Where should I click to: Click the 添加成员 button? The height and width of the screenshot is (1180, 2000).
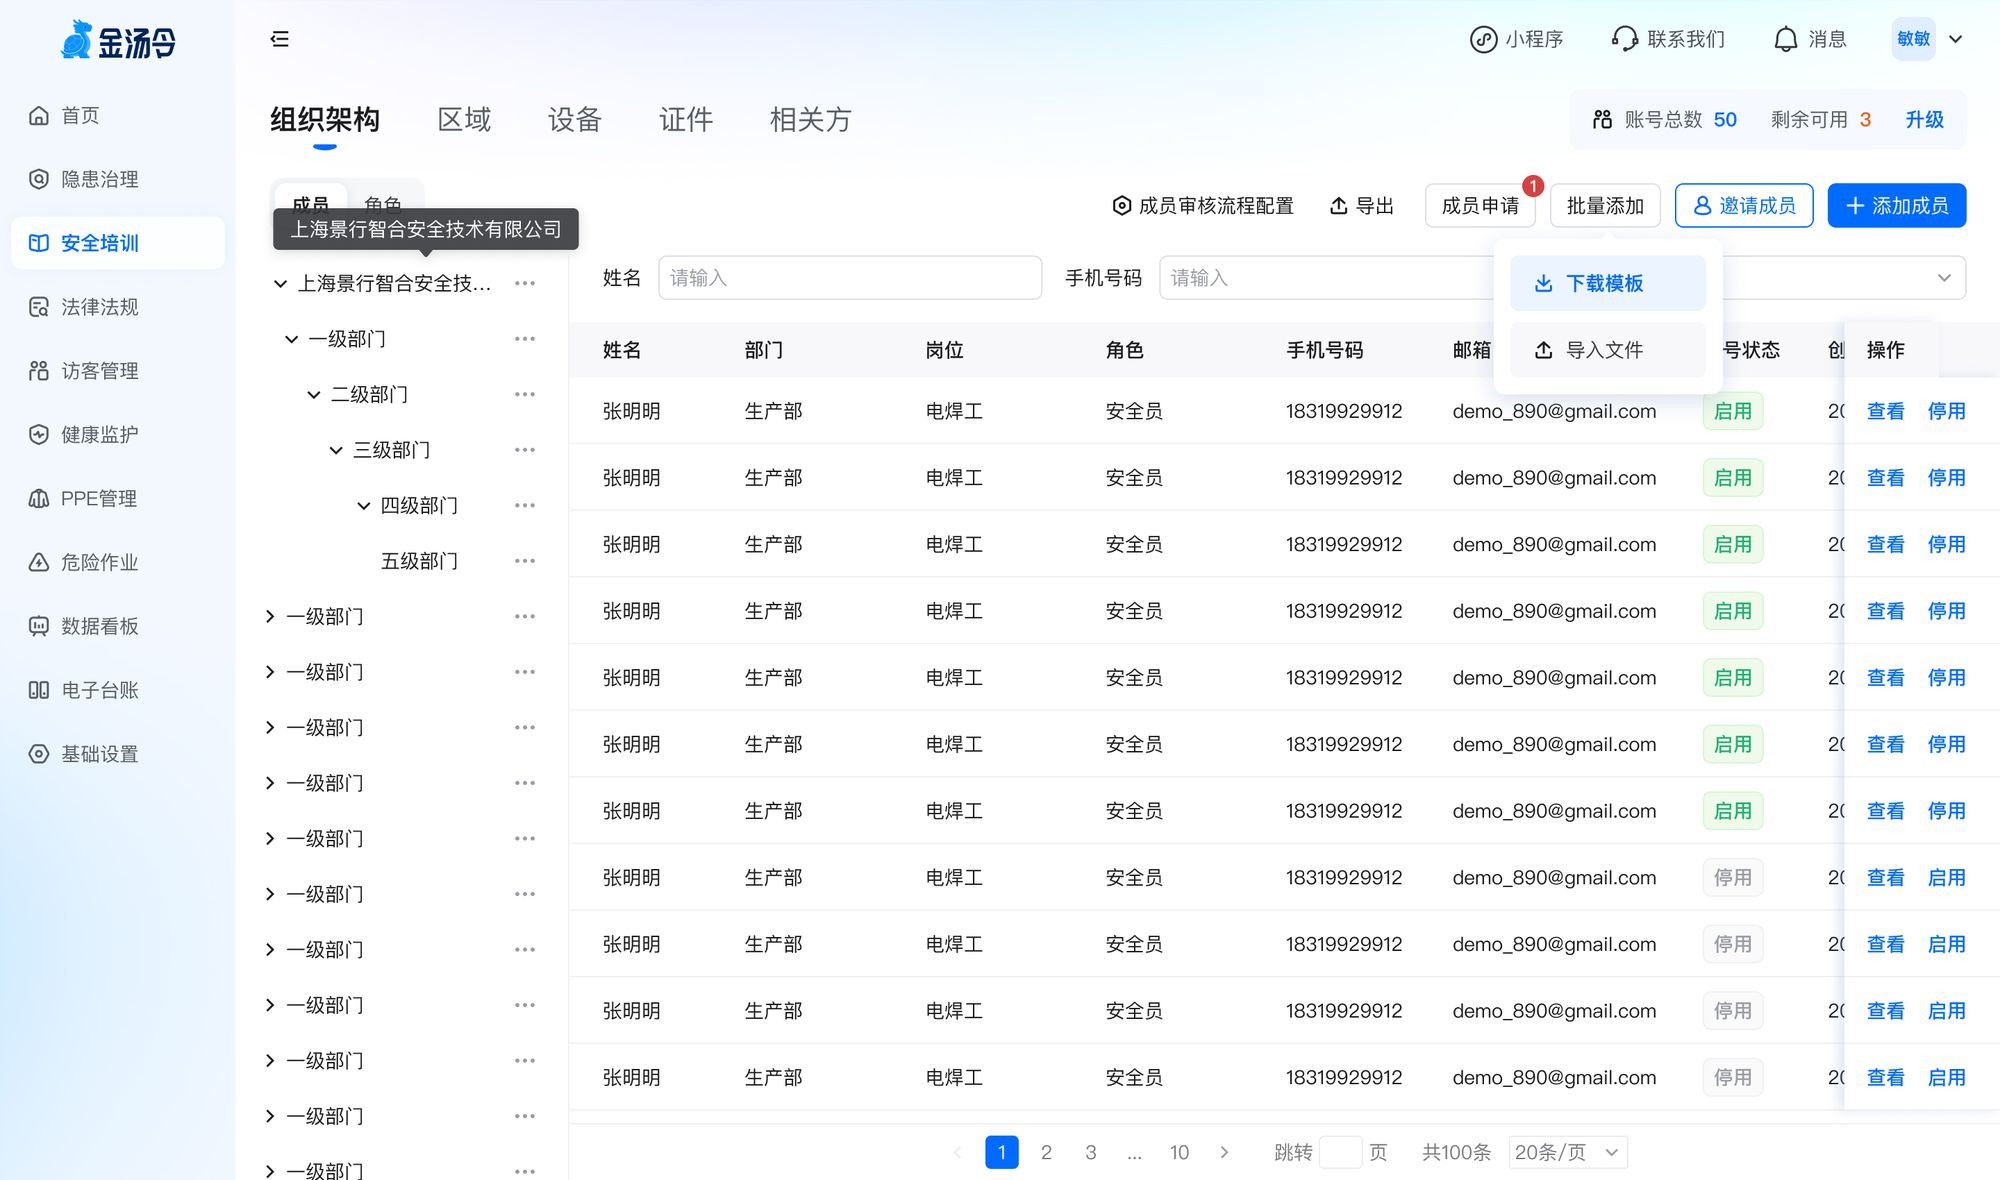(1896, 206)
